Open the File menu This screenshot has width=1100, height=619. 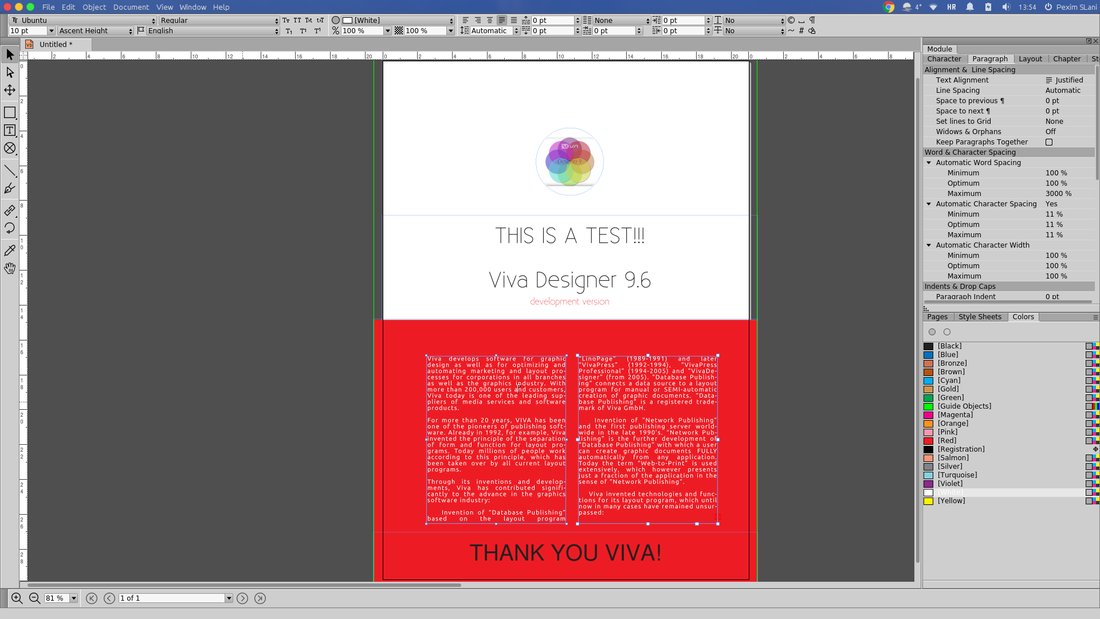point(48,7)
